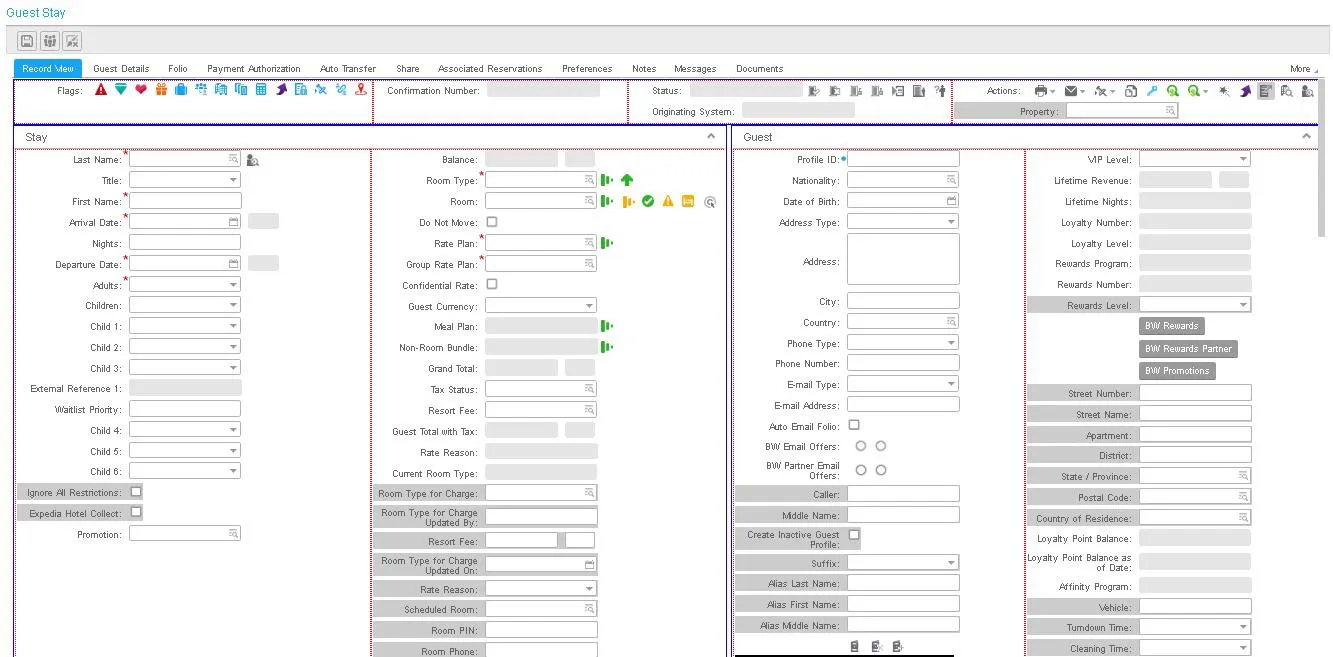The width and height of the screenshot is (1333, 657).
Task: Click the green diamond flag icon
Action: coord(121,90)
